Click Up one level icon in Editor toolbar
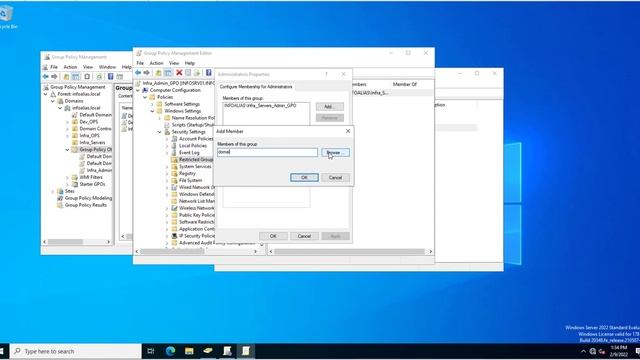The width and height of the screenshot is (640, 360). (158, 73)
